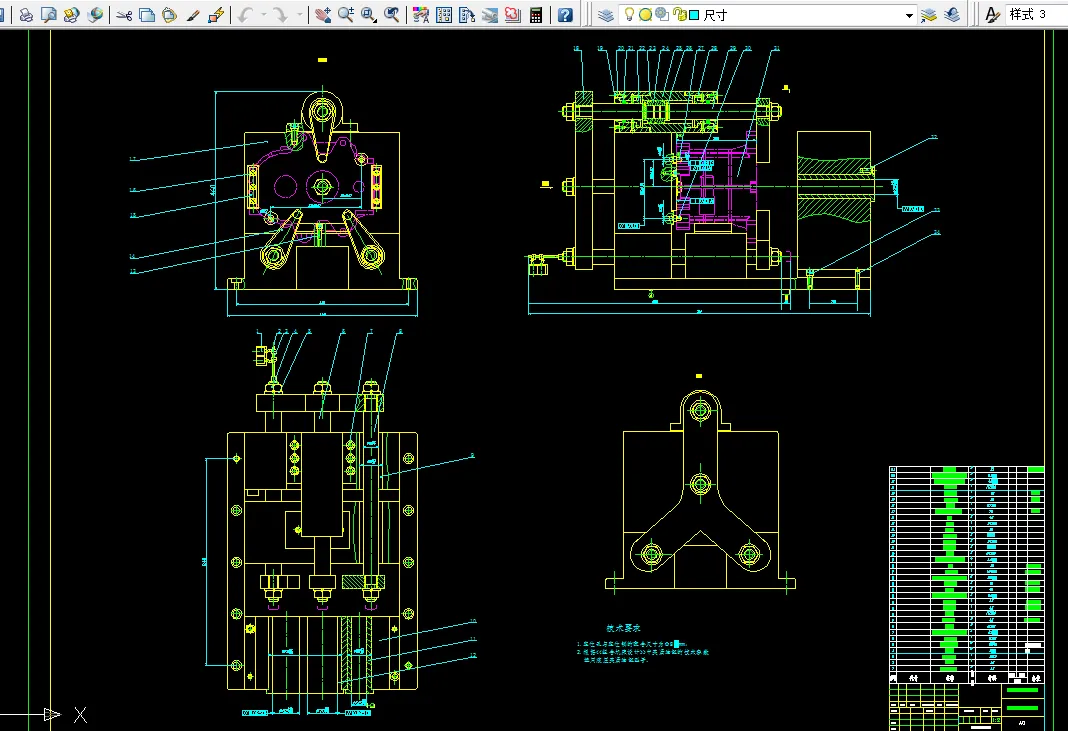Click the Undo arrow
Screen dimensions: 1068x731
246,14
